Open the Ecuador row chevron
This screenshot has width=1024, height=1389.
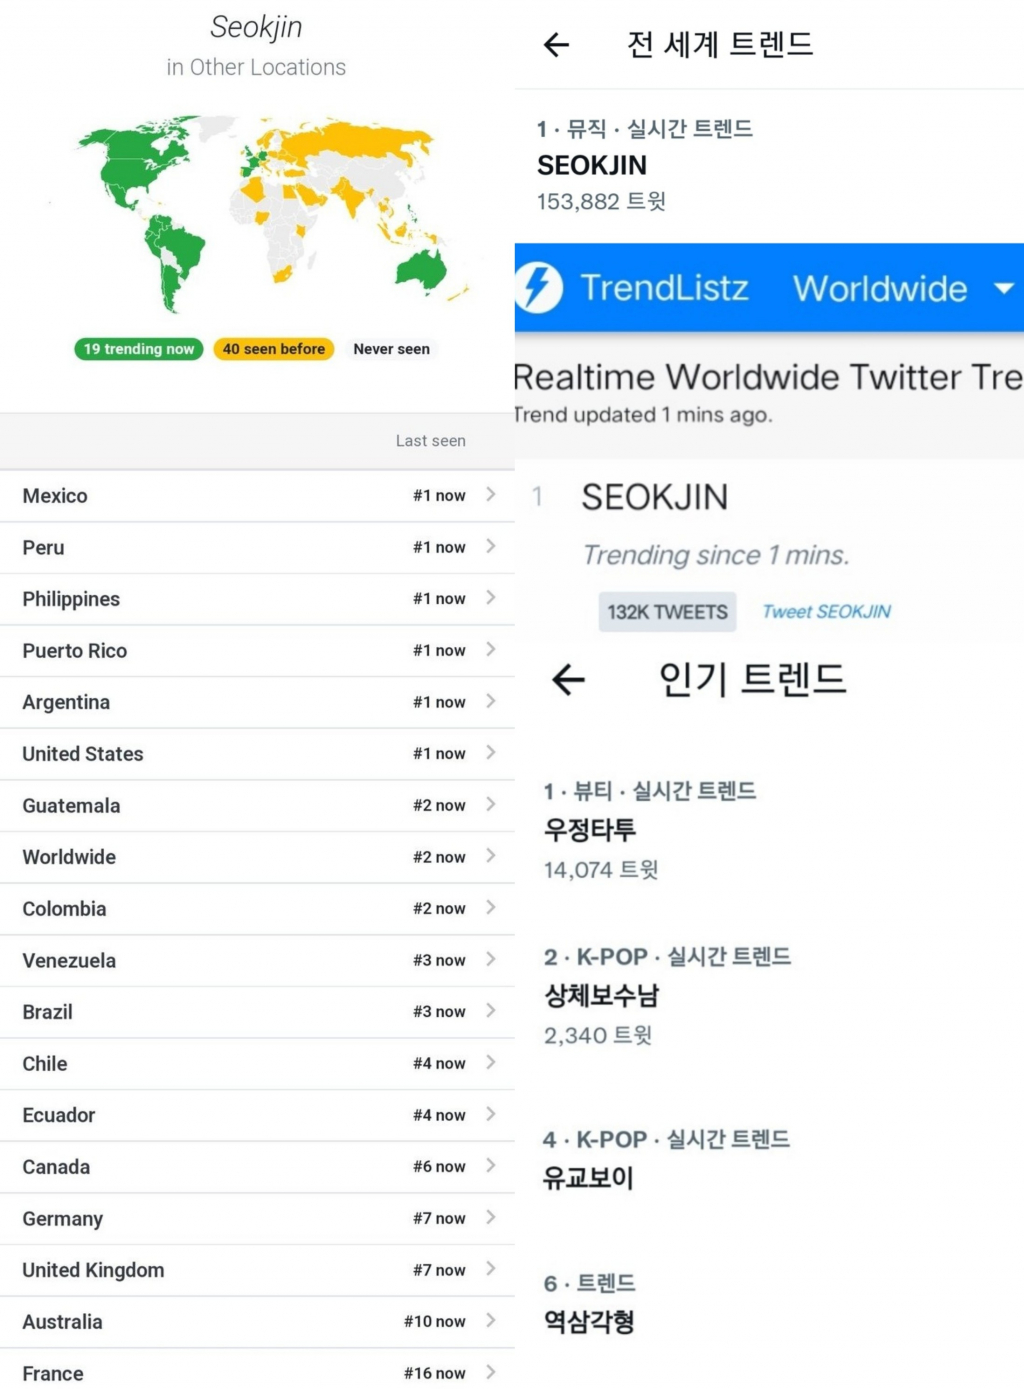pyautogui.click(x=491, y=1114)
